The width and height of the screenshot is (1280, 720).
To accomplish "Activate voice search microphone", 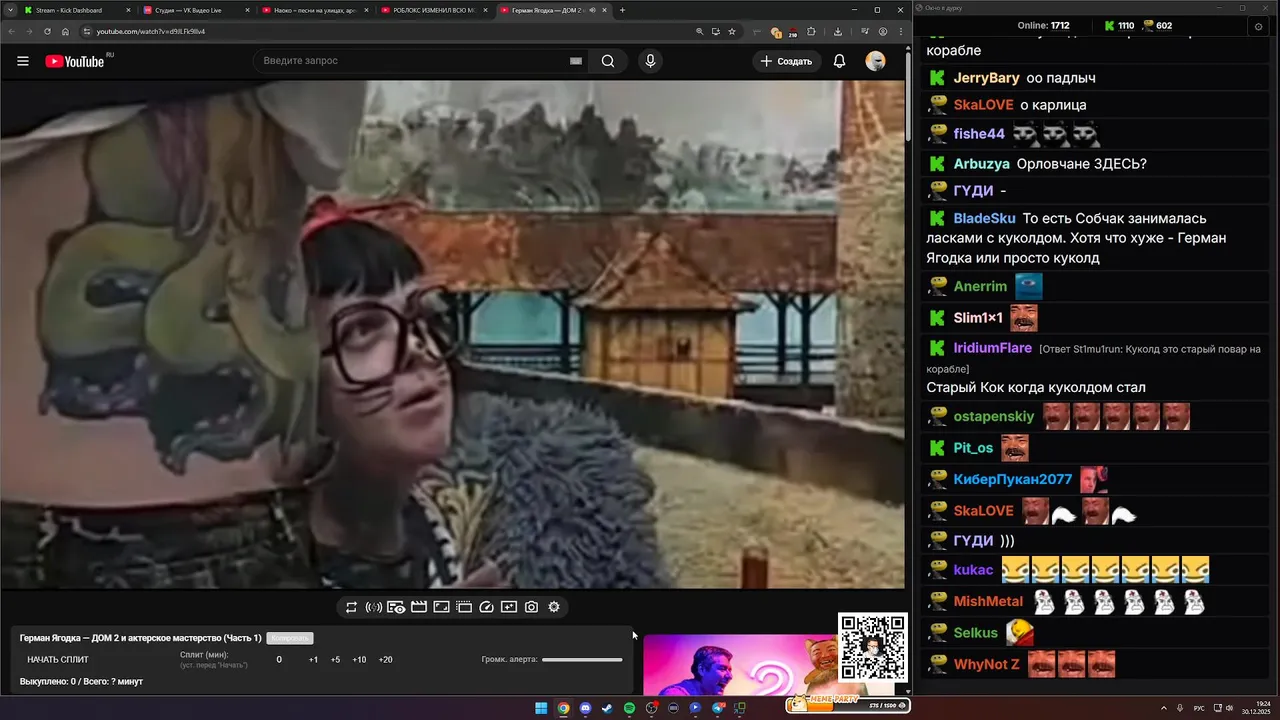I will coord(650,61).
